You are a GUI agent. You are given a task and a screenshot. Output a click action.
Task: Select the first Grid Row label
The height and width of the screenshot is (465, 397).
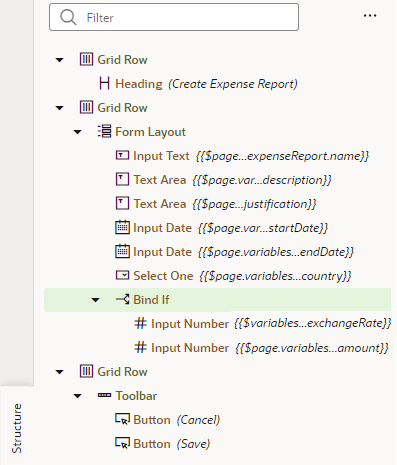click(122, 60)
